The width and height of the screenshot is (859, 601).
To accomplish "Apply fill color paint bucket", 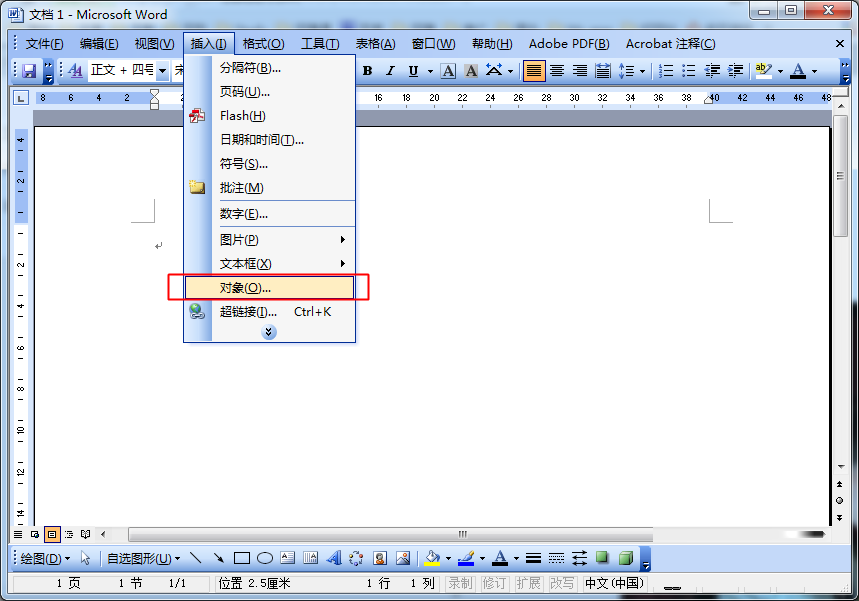I will [x=432, y=558].
